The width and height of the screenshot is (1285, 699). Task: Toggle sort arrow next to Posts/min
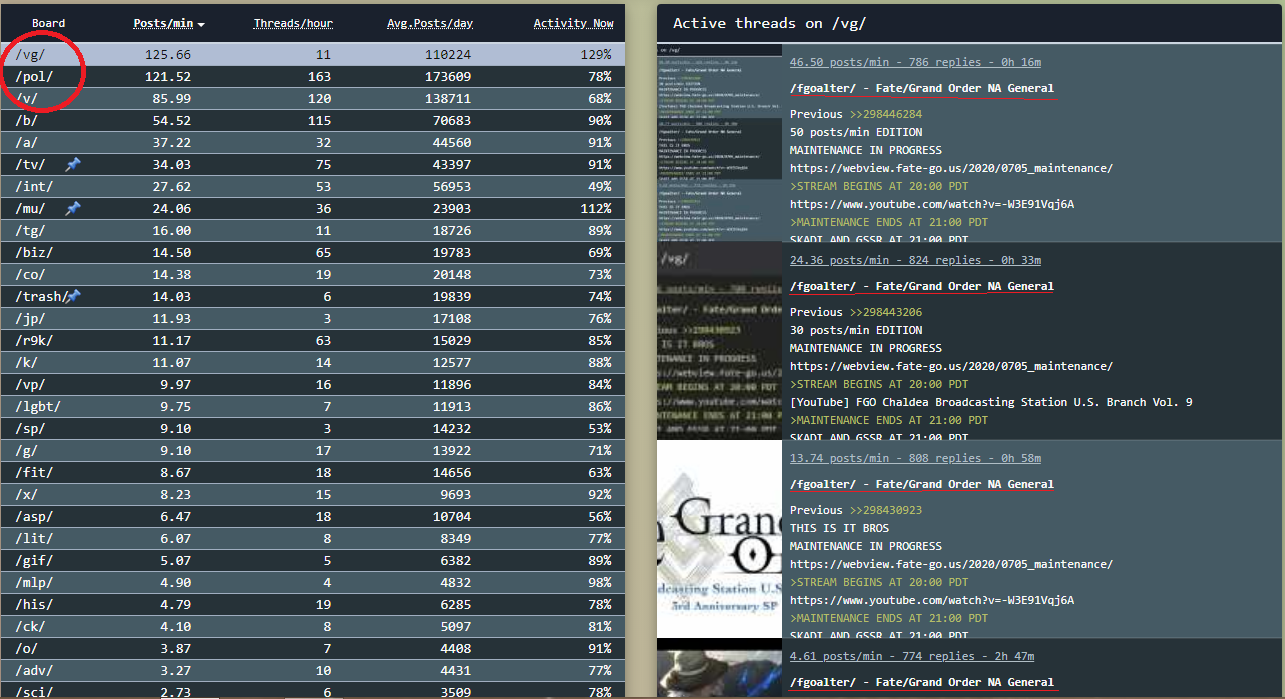click(x=201, y=24)
